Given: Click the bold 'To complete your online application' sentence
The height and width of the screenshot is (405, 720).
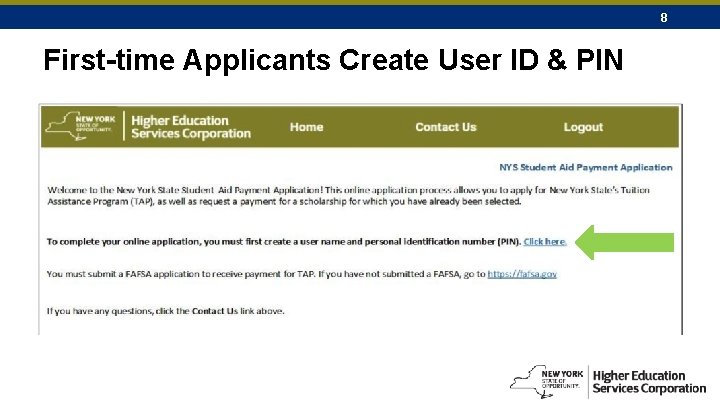Looking at the screenshot, I should coord(284,242).
